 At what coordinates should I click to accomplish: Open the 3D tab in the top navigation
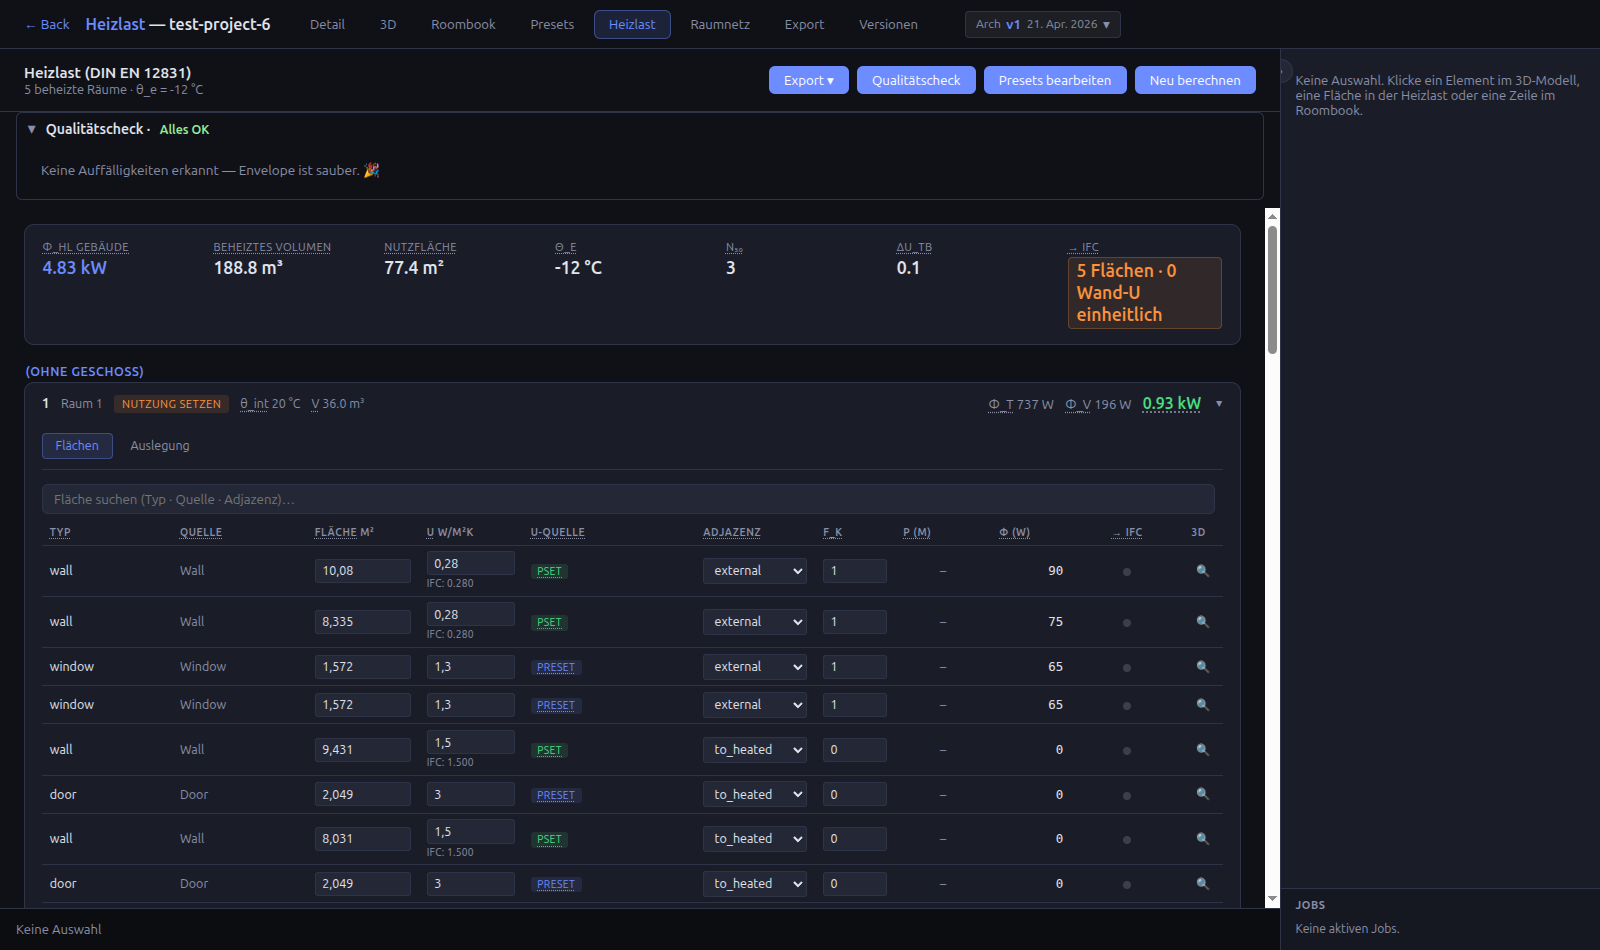coord(388,24)
